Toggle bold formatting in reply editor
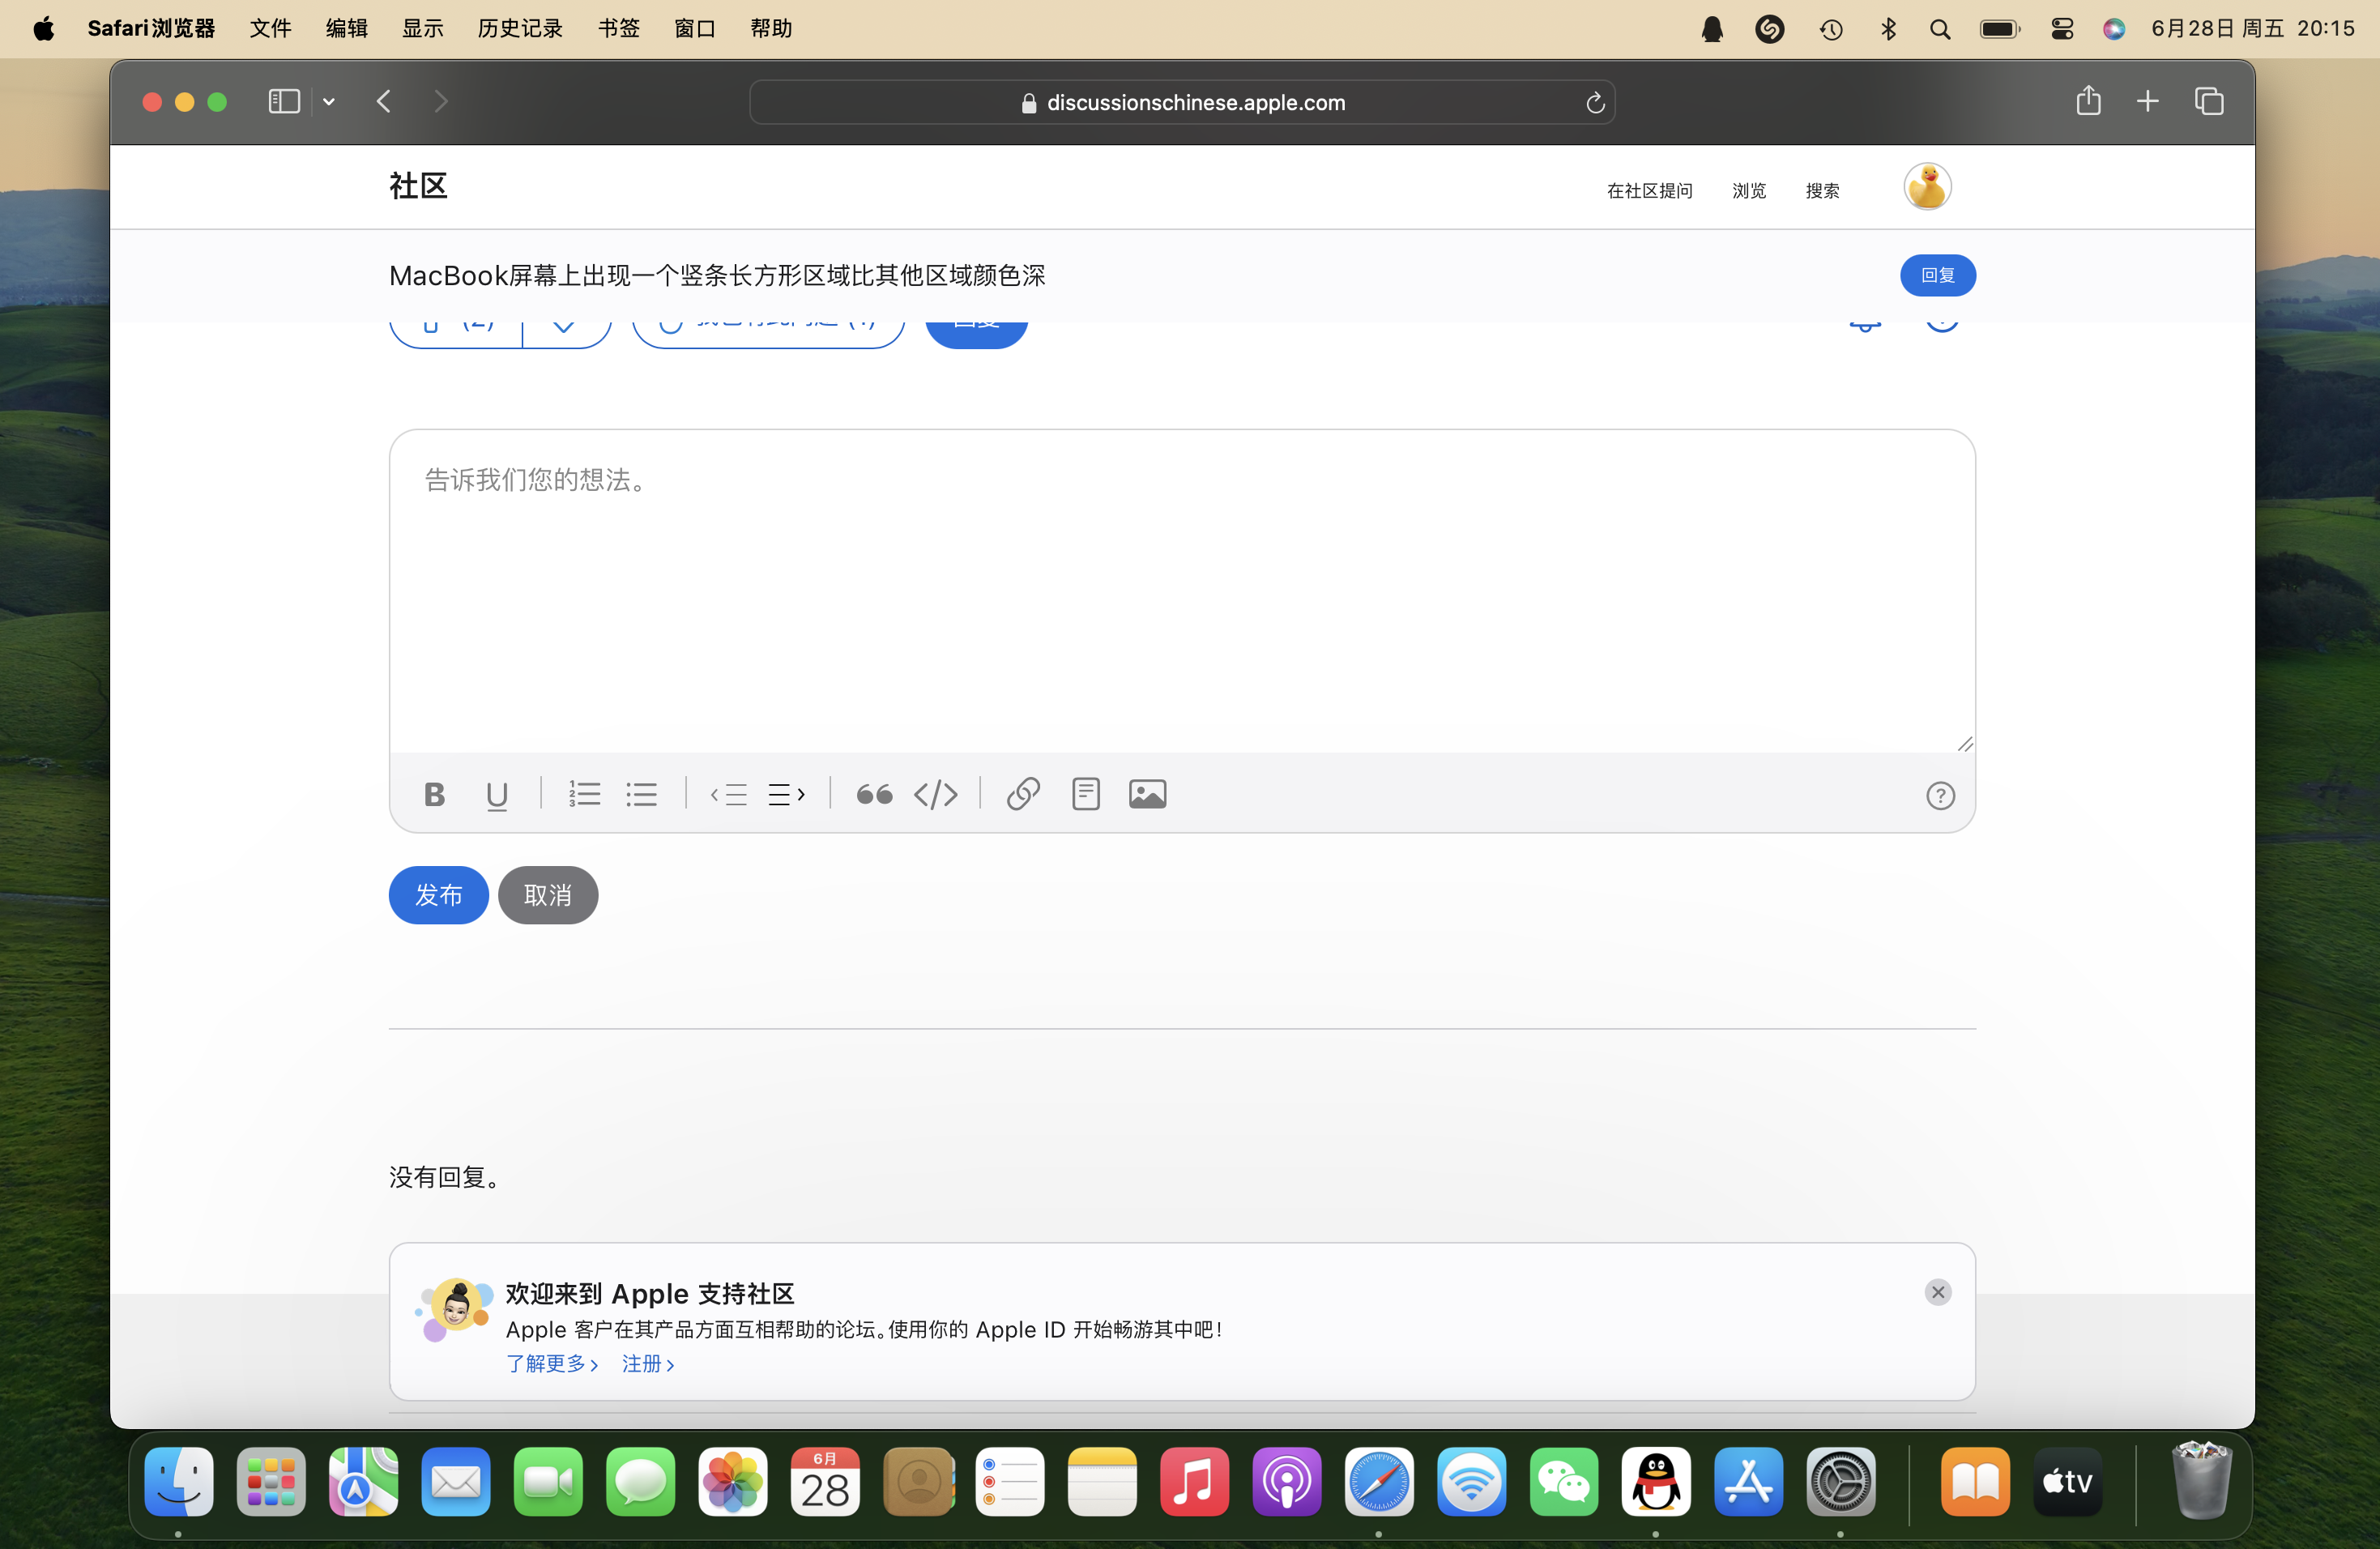Viewport: 2380px width, 1549px height. pyautogui.click(x=434, y=795)
